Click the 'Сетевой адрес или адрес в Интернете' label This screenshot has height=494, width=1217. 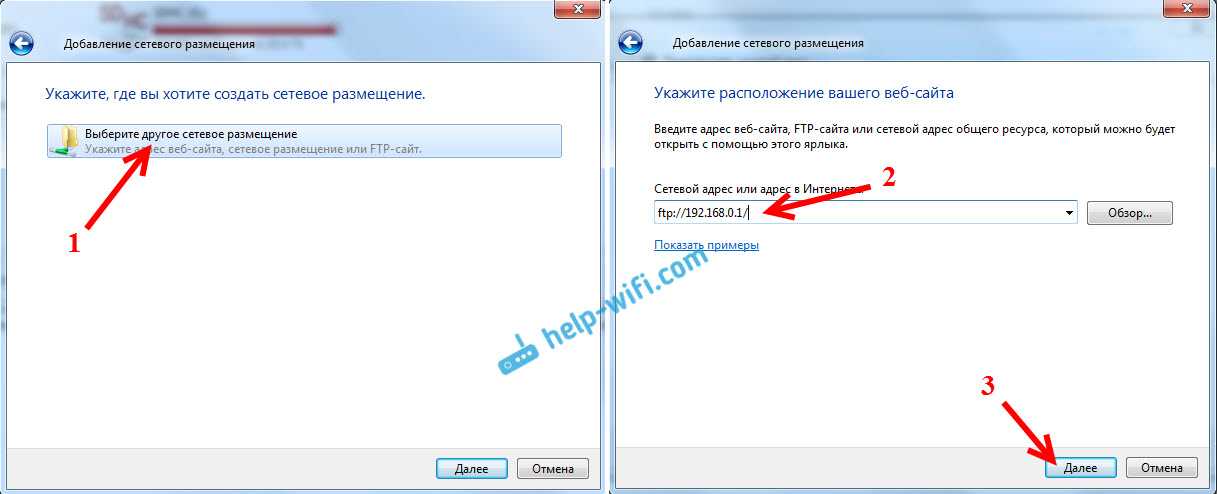tap(757, 188)
